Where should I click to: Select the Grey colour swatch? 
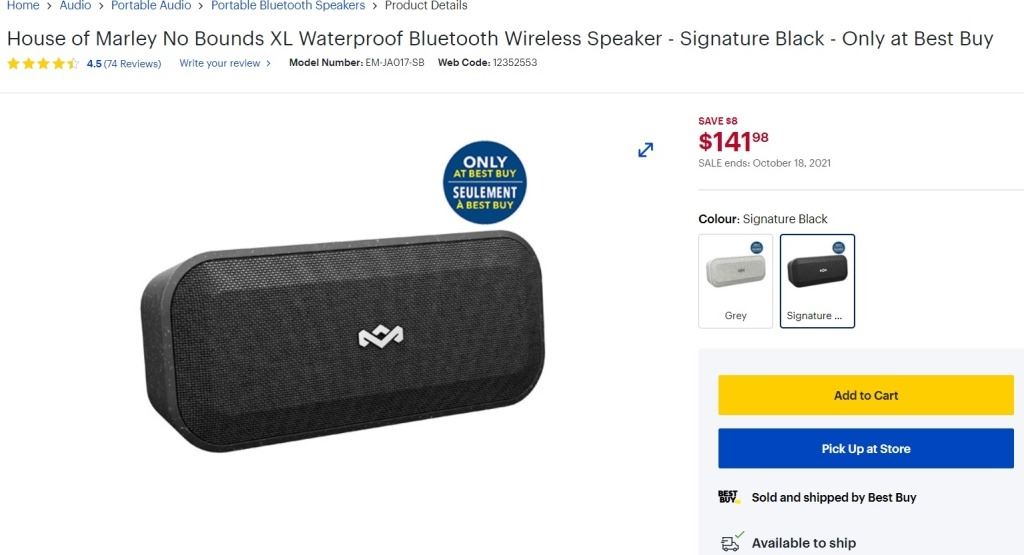[x=735, y=281]
